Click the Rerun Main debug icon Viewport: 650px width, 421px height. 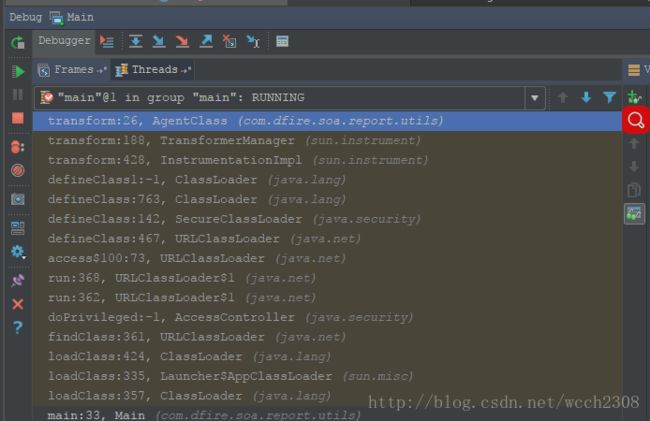18,42
